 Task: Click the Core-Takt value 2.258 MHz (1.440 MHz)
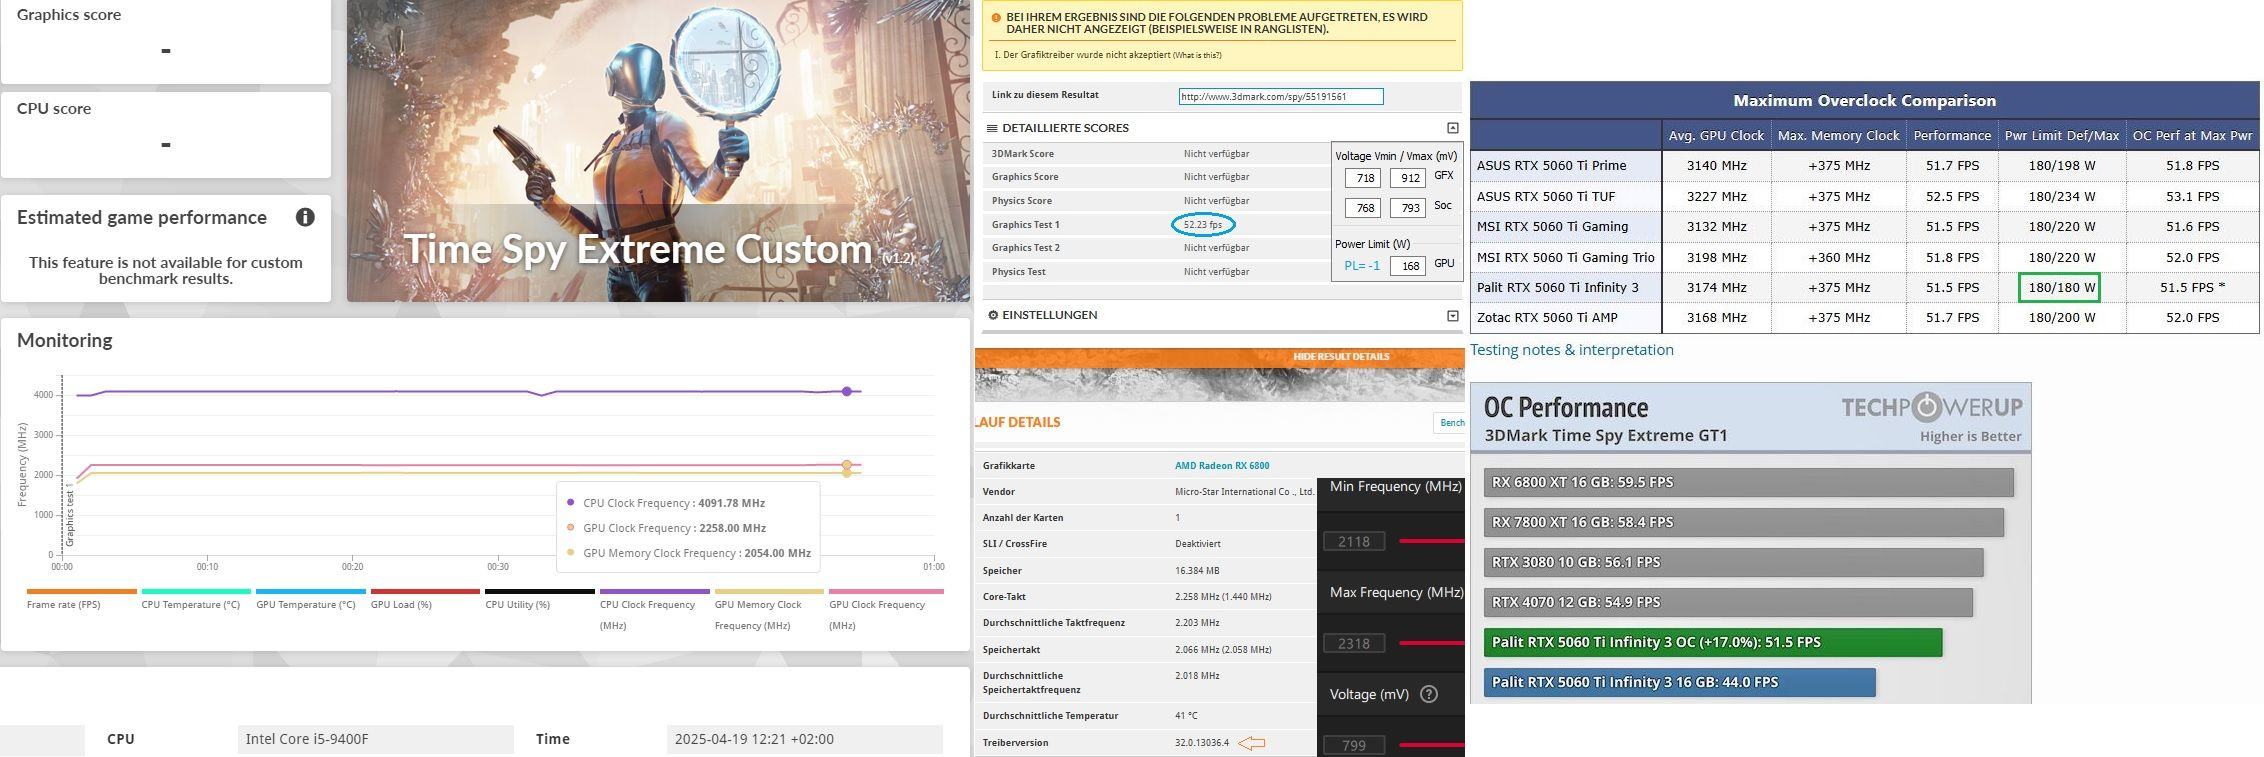coord(1223,597)
